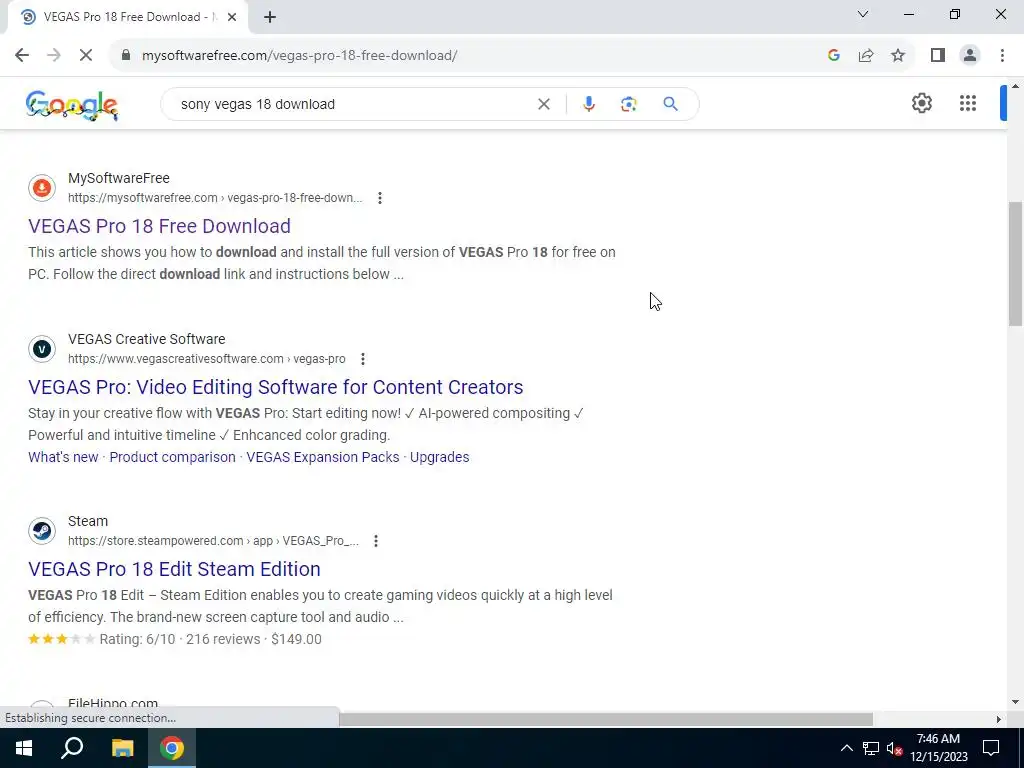Open VEGAS Pro: Video Editing Software link

pos(276,387)
